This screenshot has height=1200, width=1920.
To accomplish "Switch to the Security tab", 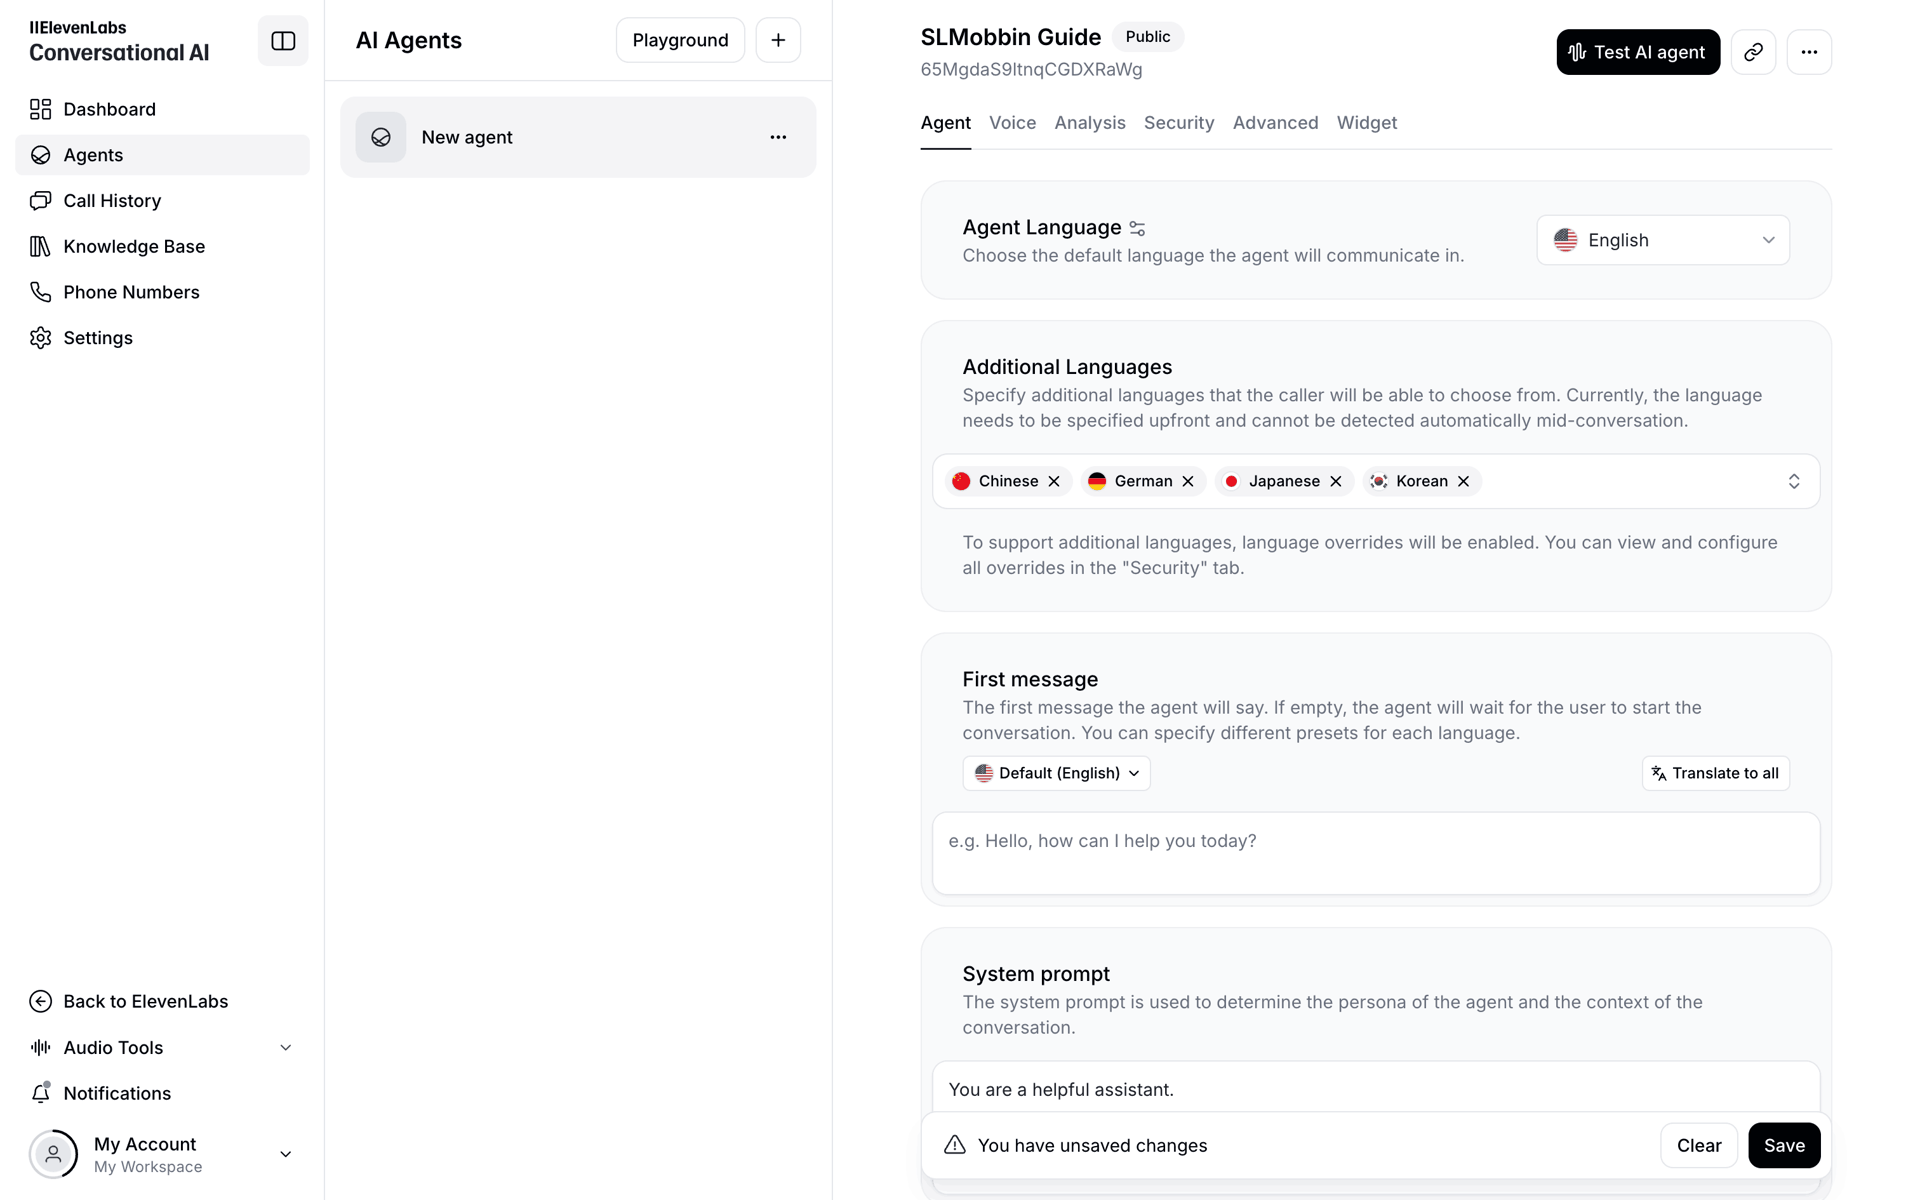I will [x=1178, y=123].
